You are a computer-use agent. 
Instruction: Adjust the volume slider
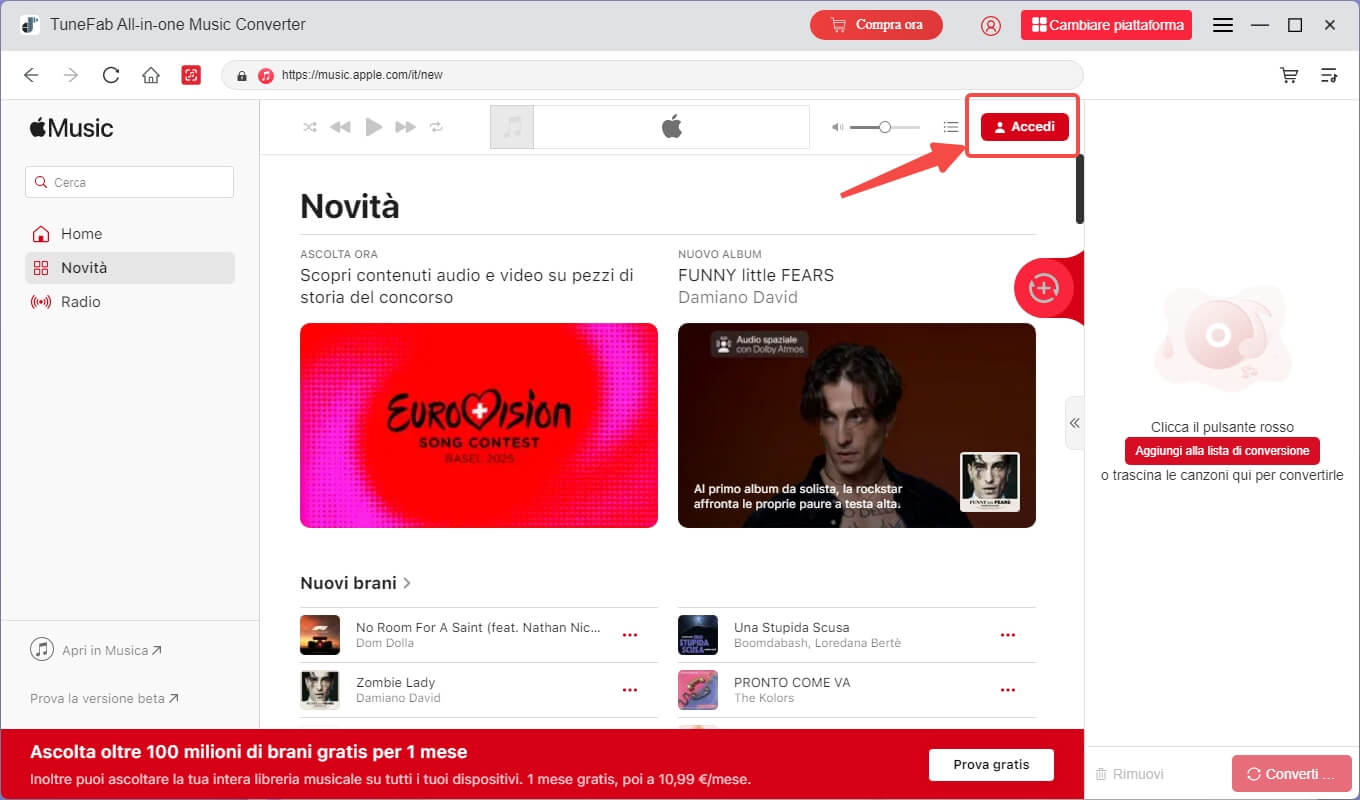pos(885,127)
